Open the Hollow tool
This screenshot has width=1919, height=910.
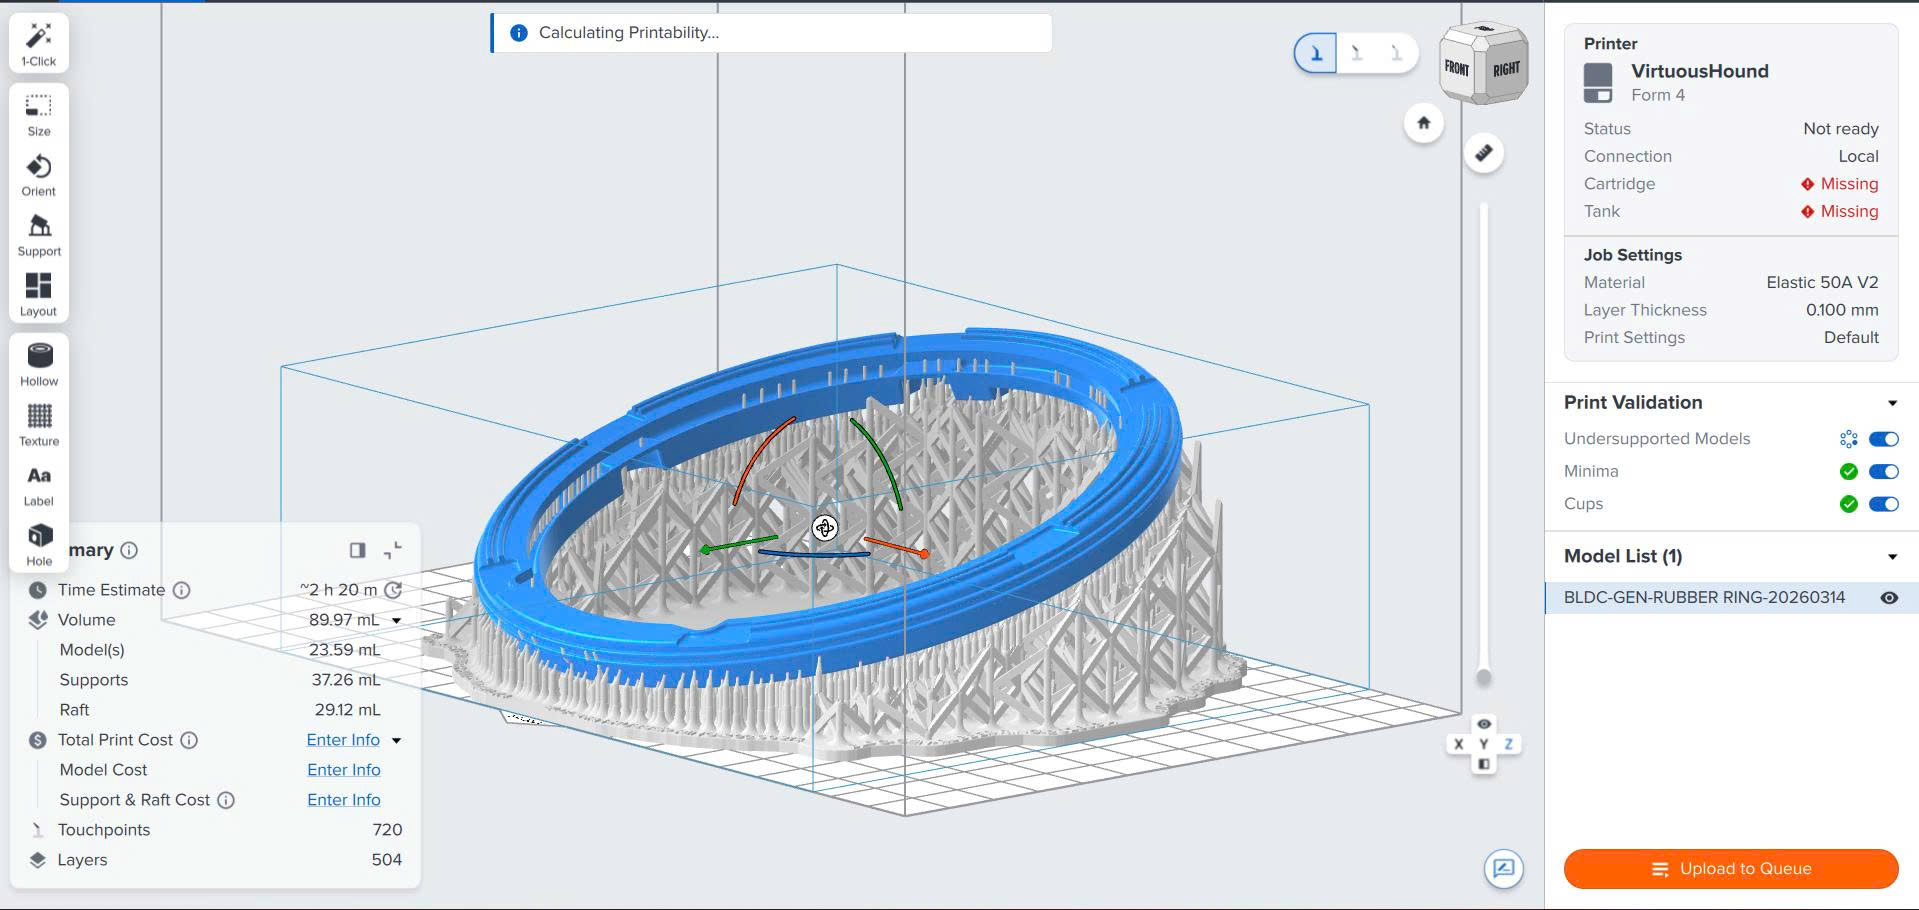[39, 364]
